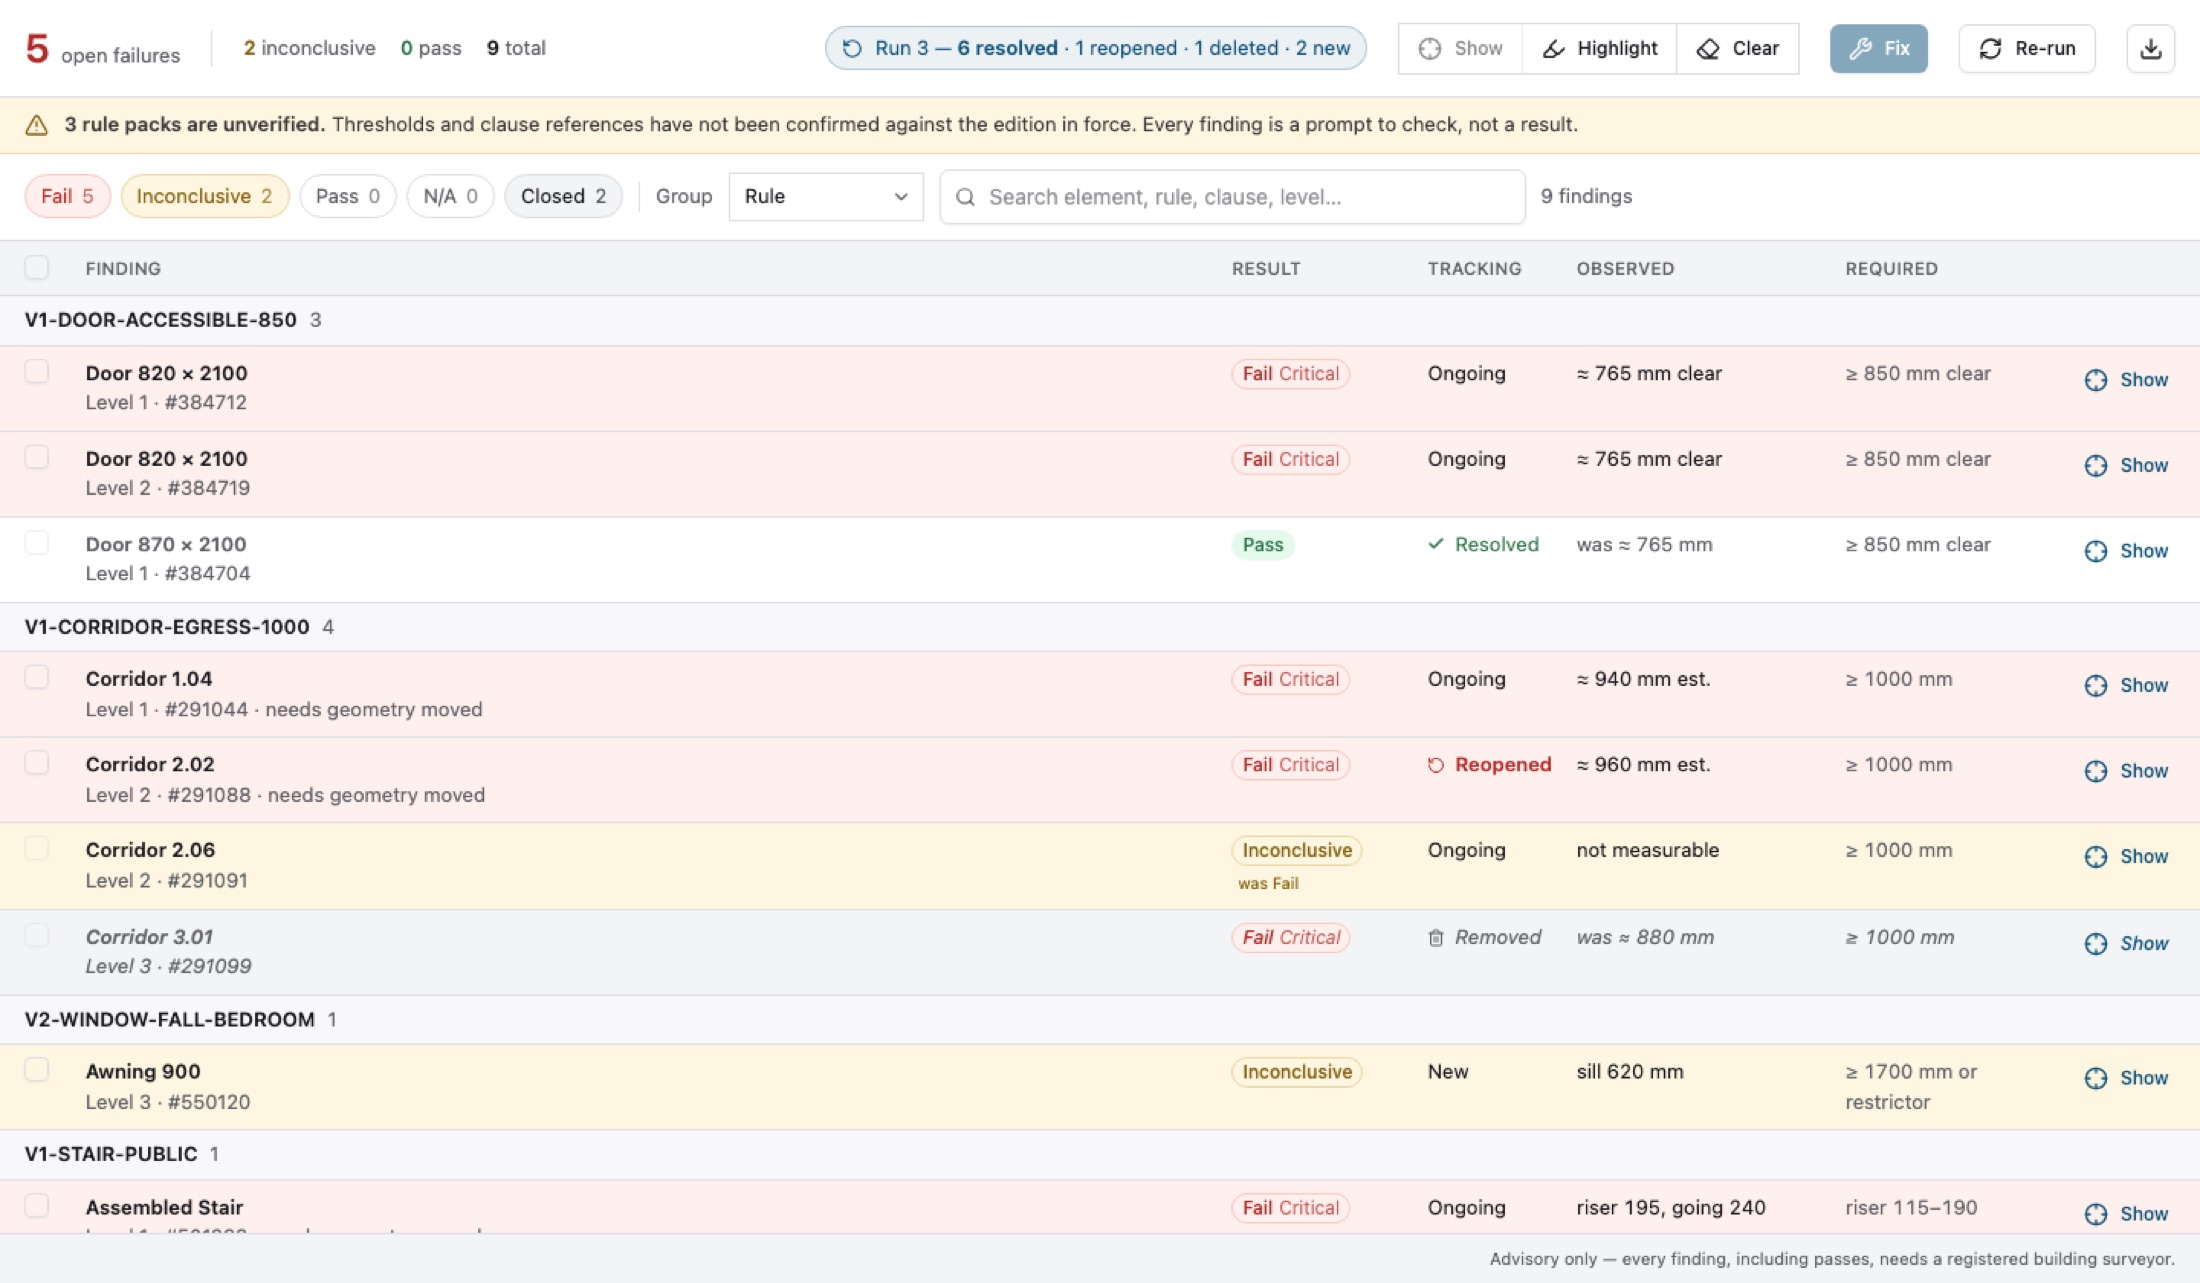The height and width of the screenshot is (1283, 2200).
Task: Tick checkbox for Corridor 2.02
Action: (37, 763)
